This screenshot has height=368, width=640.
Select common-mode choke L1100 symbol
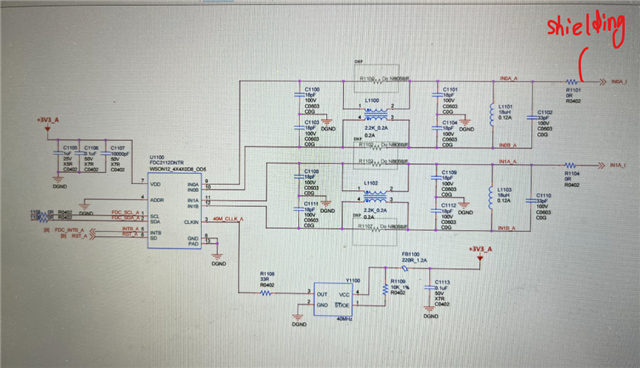[376, 114]
